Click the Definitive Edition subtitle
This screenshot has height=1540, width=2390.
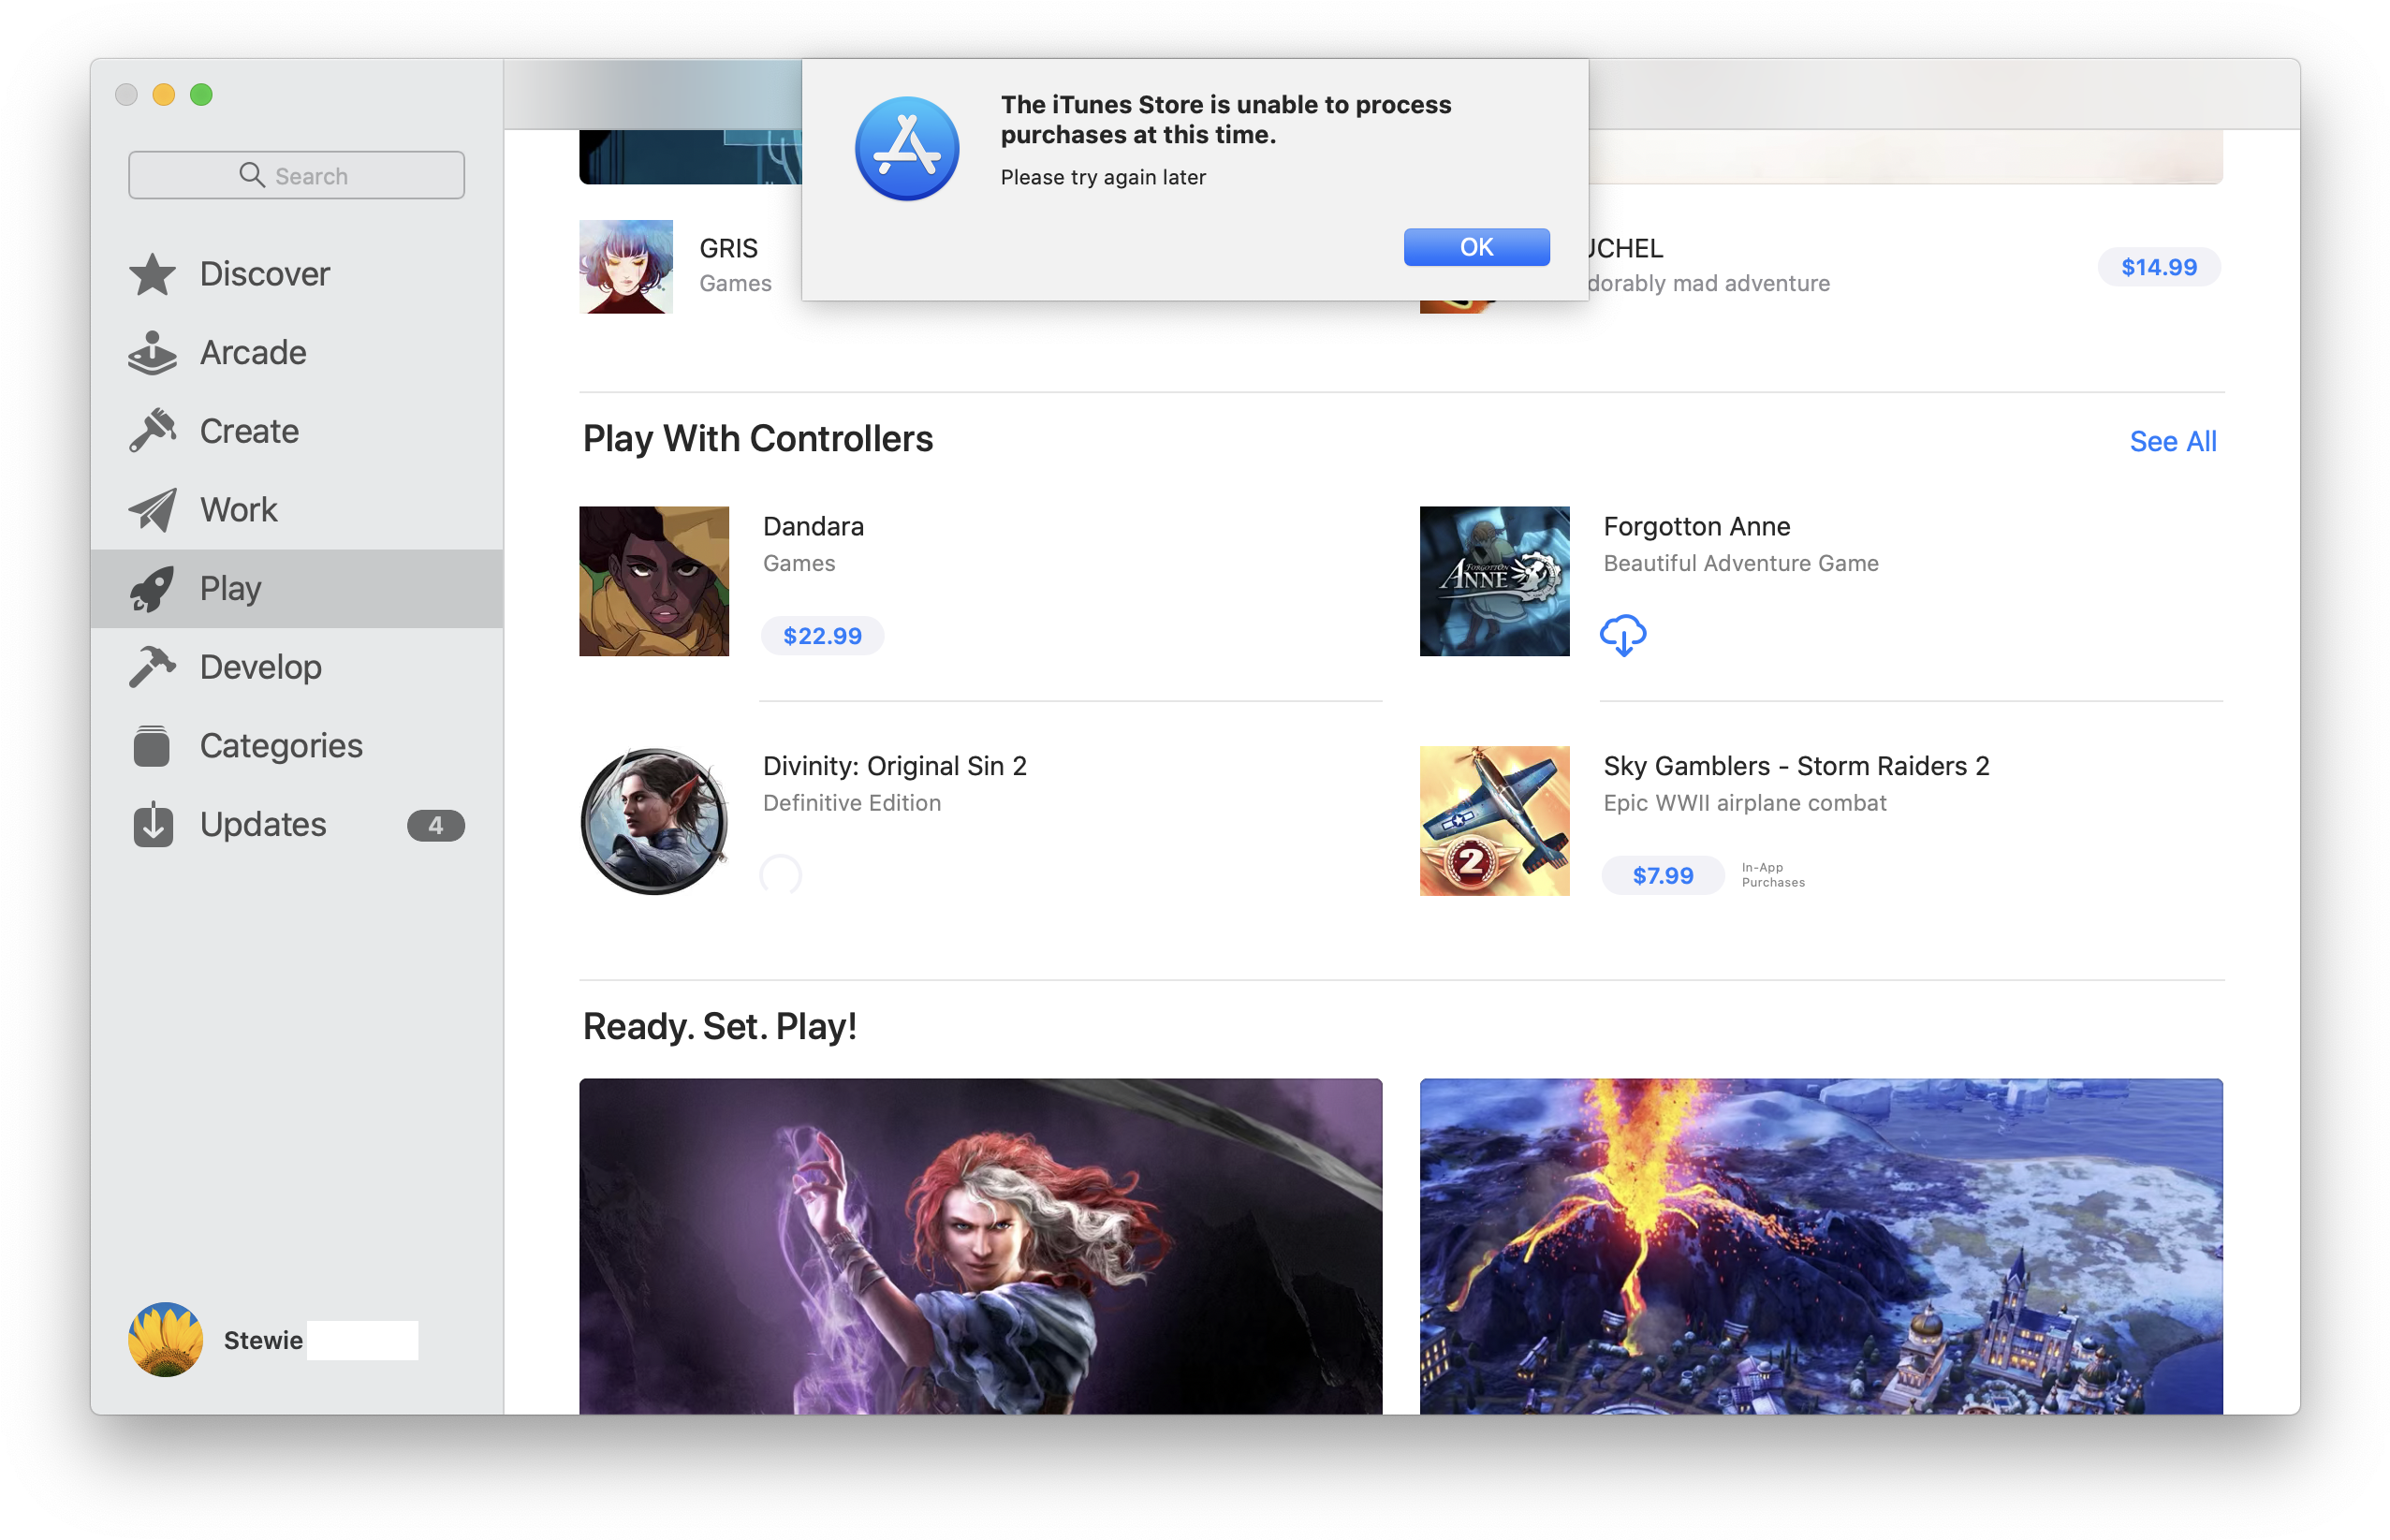(x=851, y=803)
